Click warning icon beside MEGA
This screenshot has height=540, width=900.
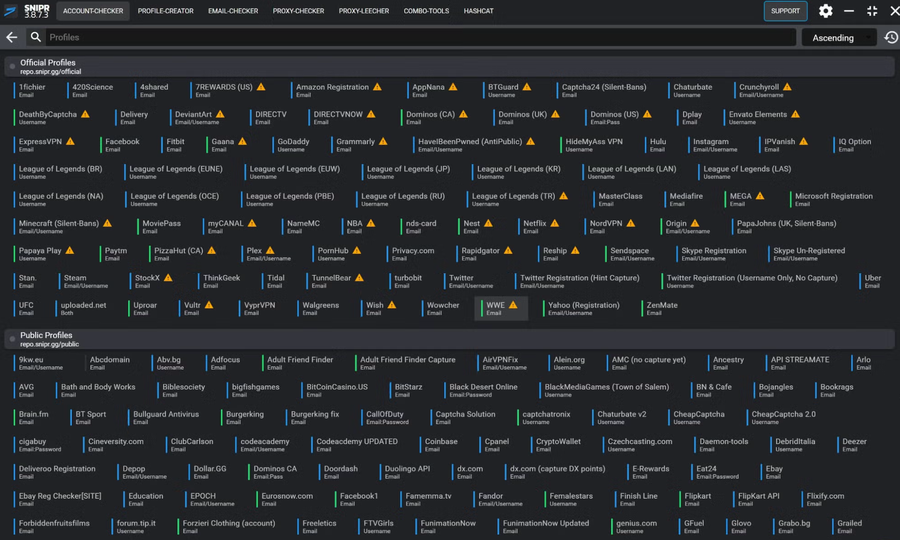coord(760,196)
